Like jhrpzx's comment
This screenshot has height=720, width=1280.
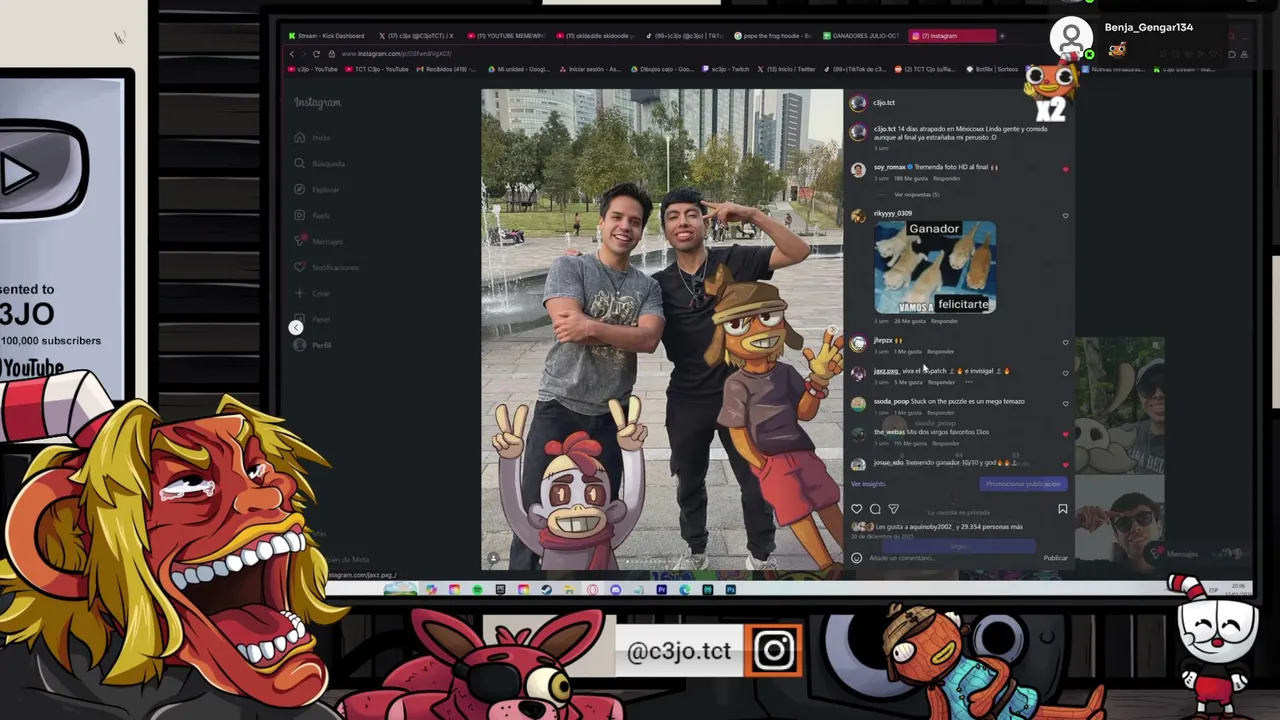(1065, 342)
